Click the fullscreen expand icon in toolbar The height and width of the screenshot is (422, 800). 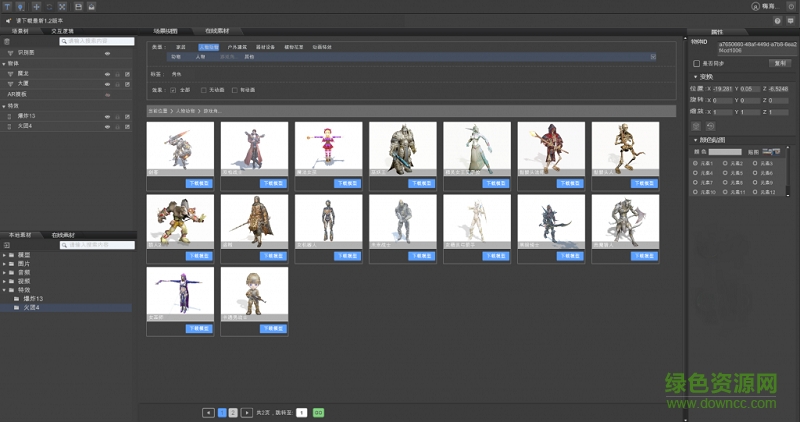coord(62,6)
